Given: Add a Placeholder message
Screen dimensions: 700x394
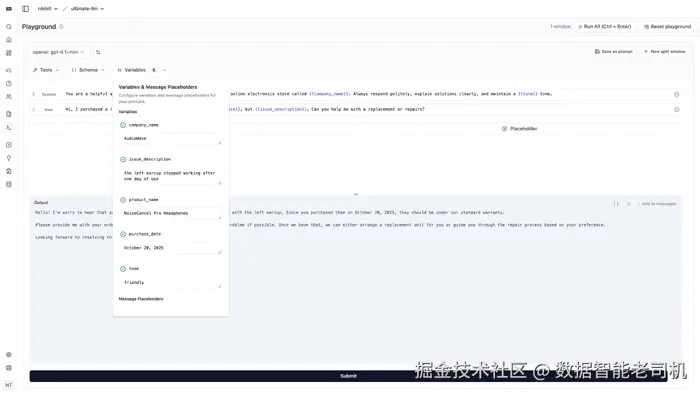Looking at the screenshot, I should pos(520,129).
